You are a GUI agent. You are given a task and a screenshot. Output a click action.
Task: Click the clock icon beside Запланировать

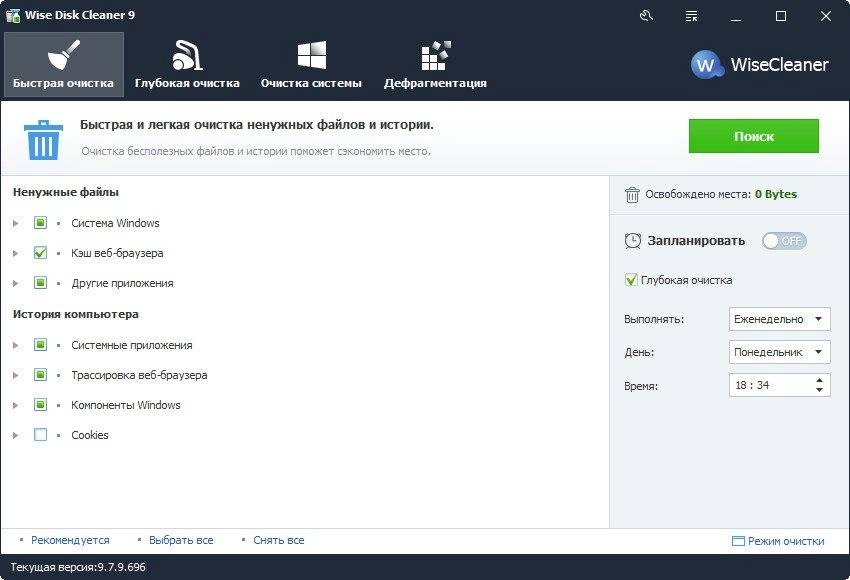point(633,241)
